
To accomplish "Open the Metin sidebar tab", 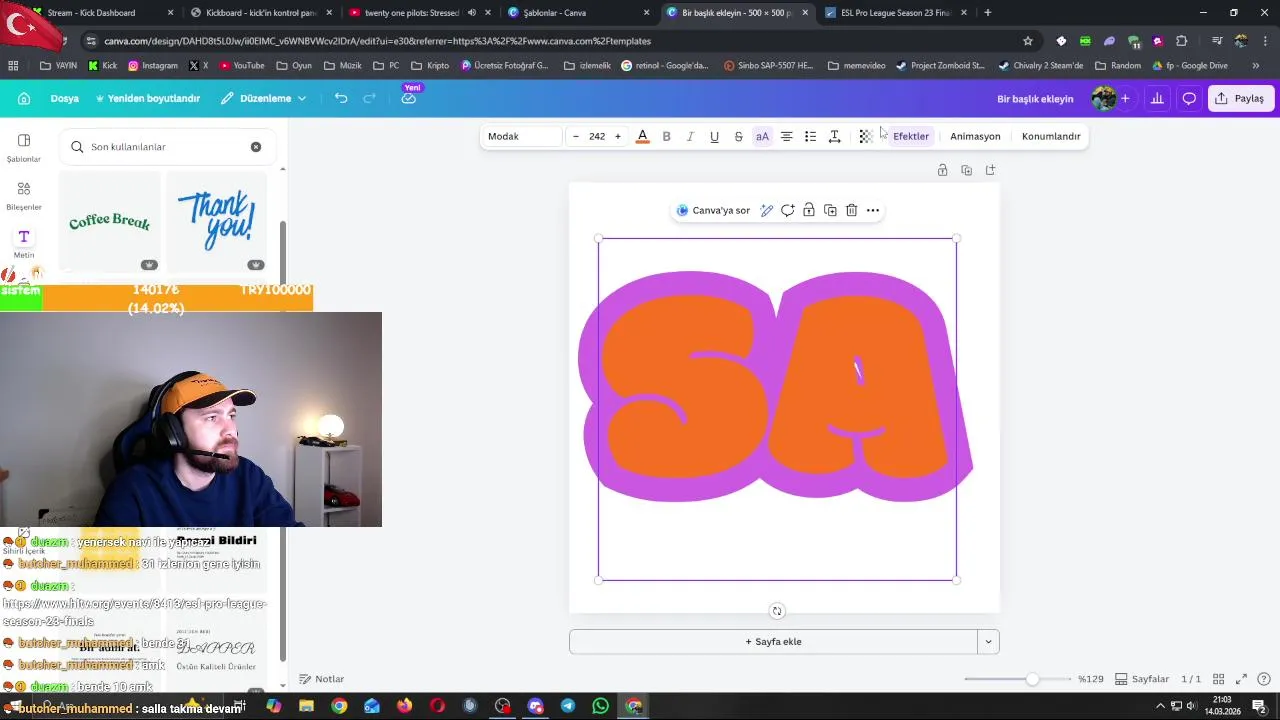I will (x=24, y=243).
